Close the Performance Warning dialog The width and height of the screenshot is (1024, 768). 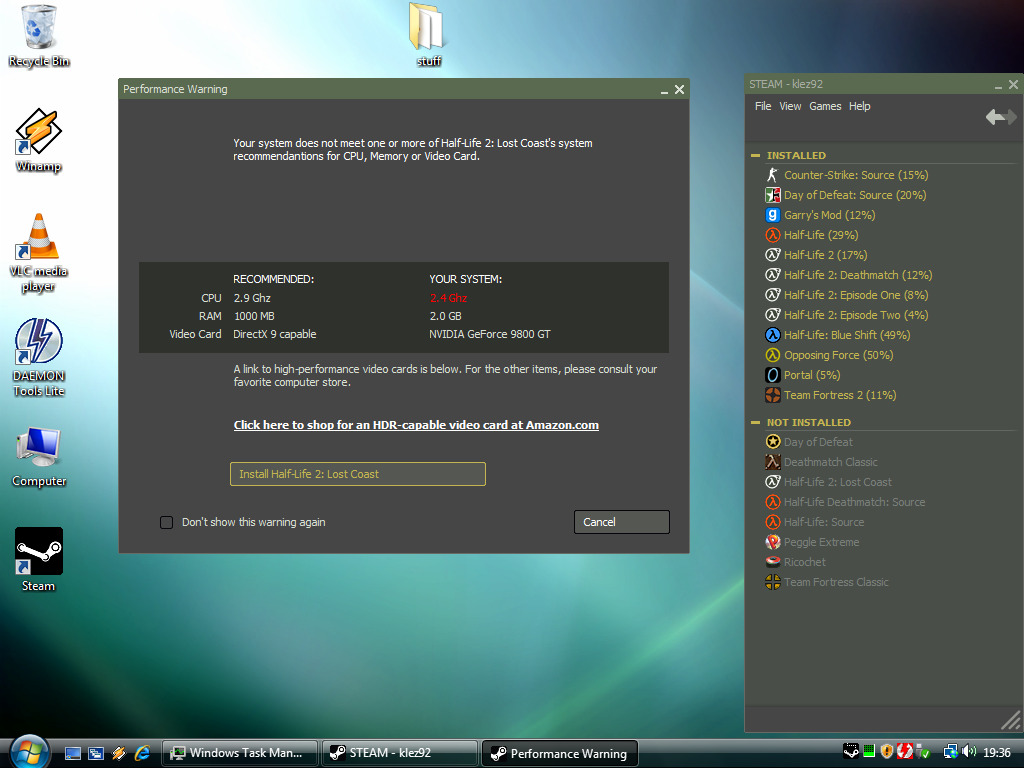tap(679, 89)
